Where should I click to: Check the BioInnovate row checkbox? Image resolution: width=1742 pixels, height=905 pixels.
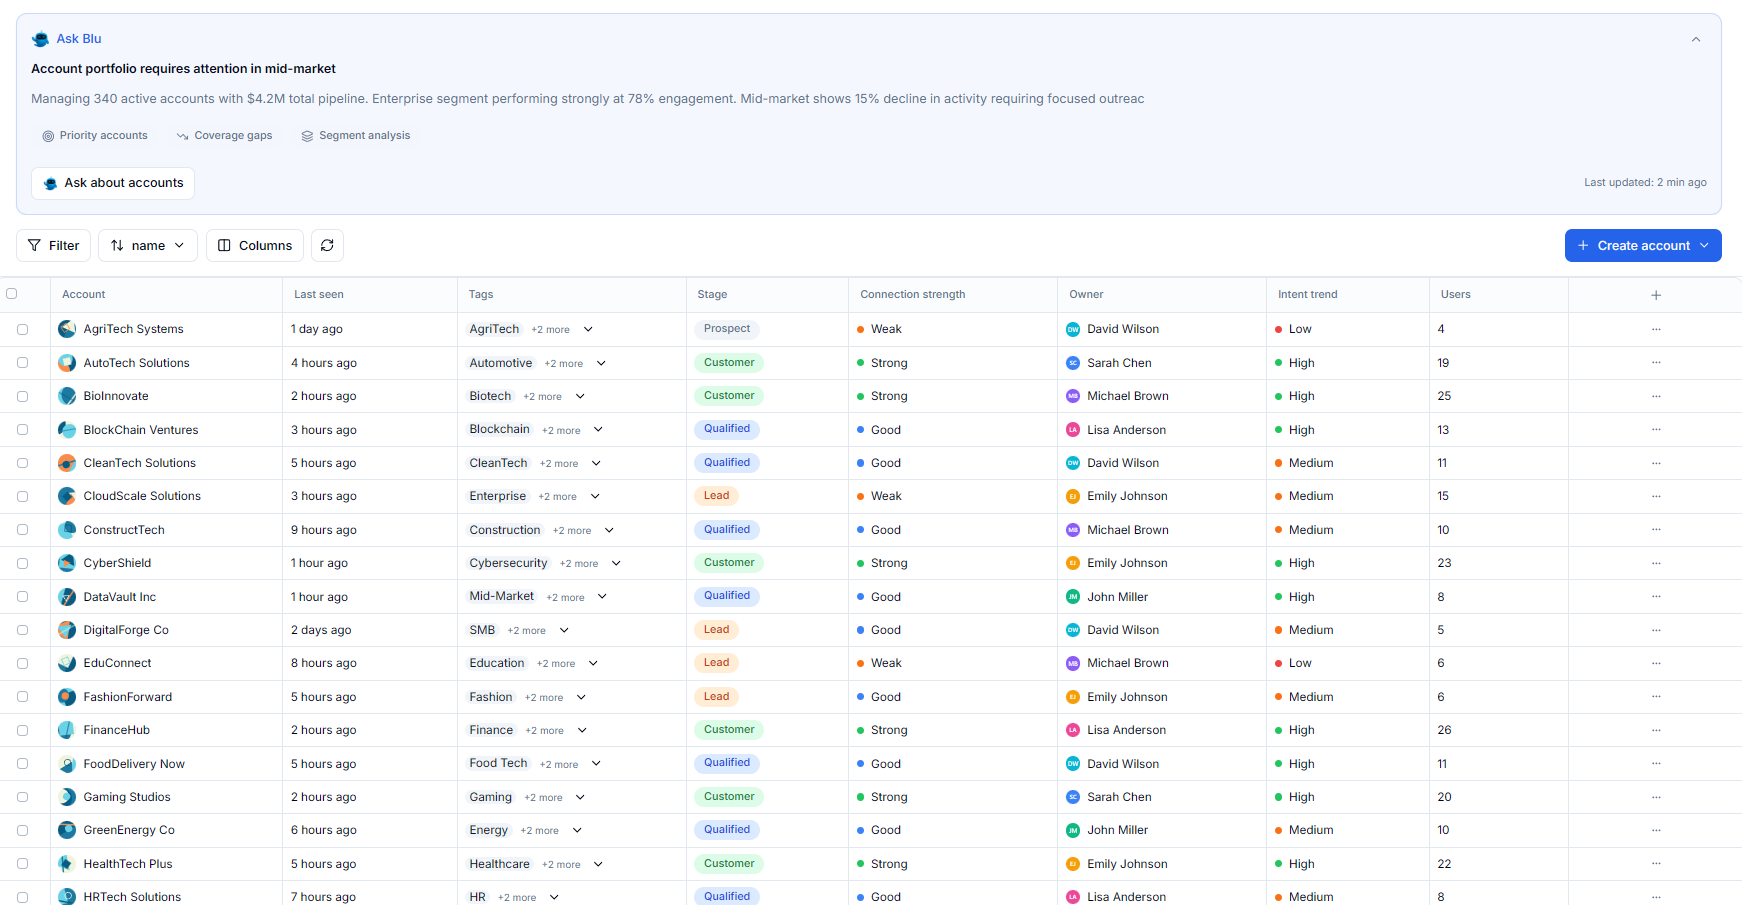(23, 396)
